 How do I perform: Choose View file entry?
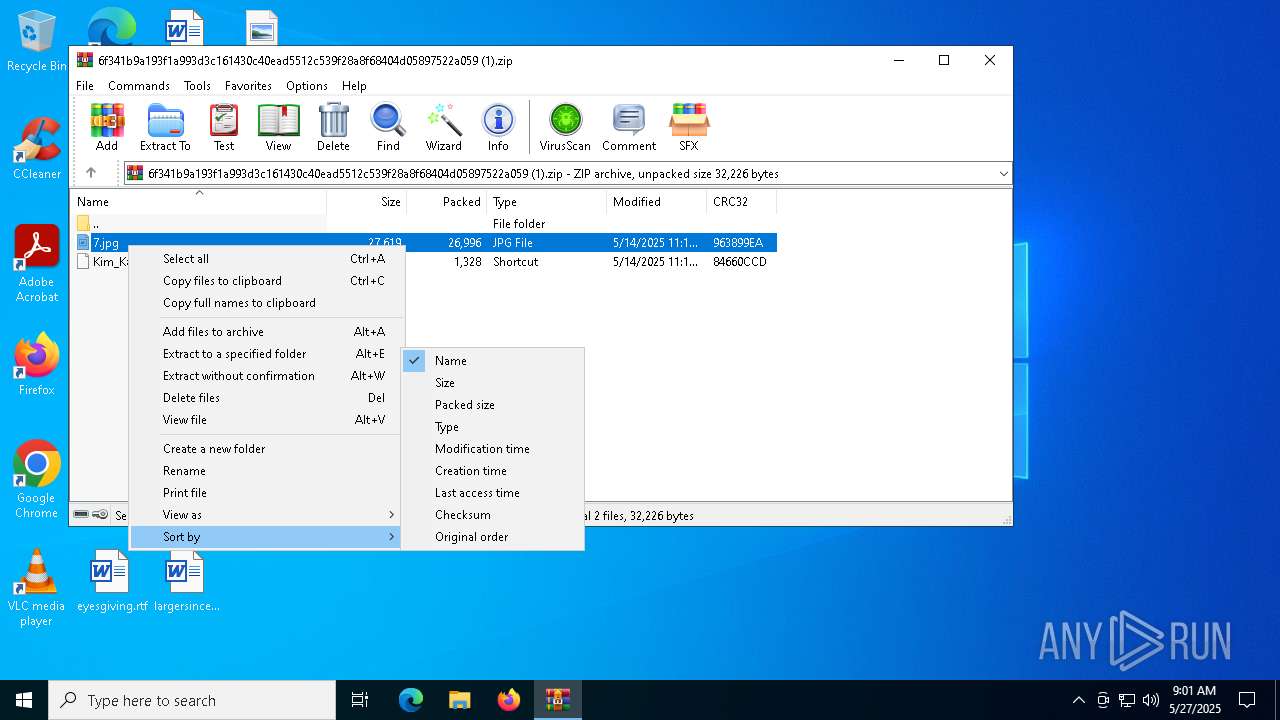(x=265, y=420)
